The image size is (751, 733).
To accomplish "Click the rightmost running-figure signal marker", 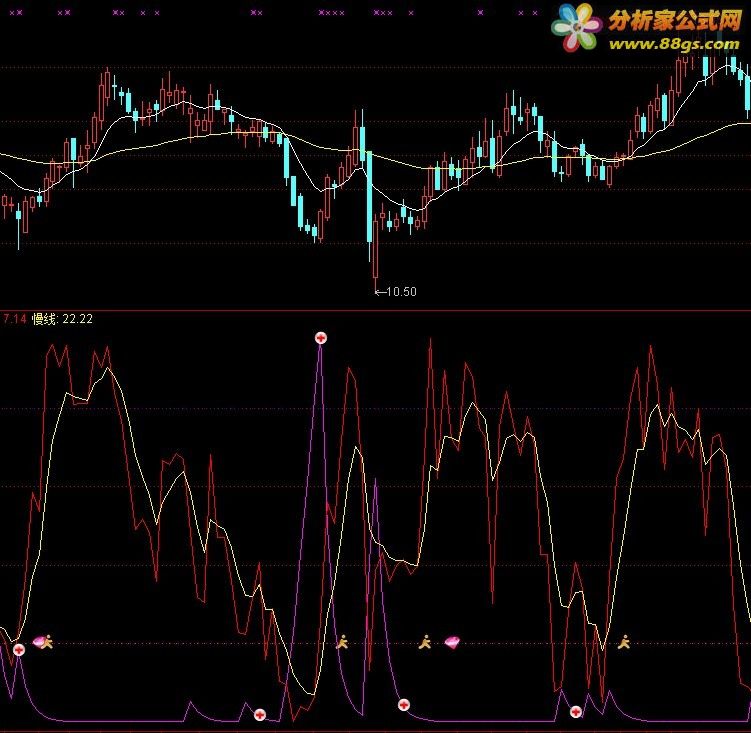I will pyautogui.click(x=624, y=641).
